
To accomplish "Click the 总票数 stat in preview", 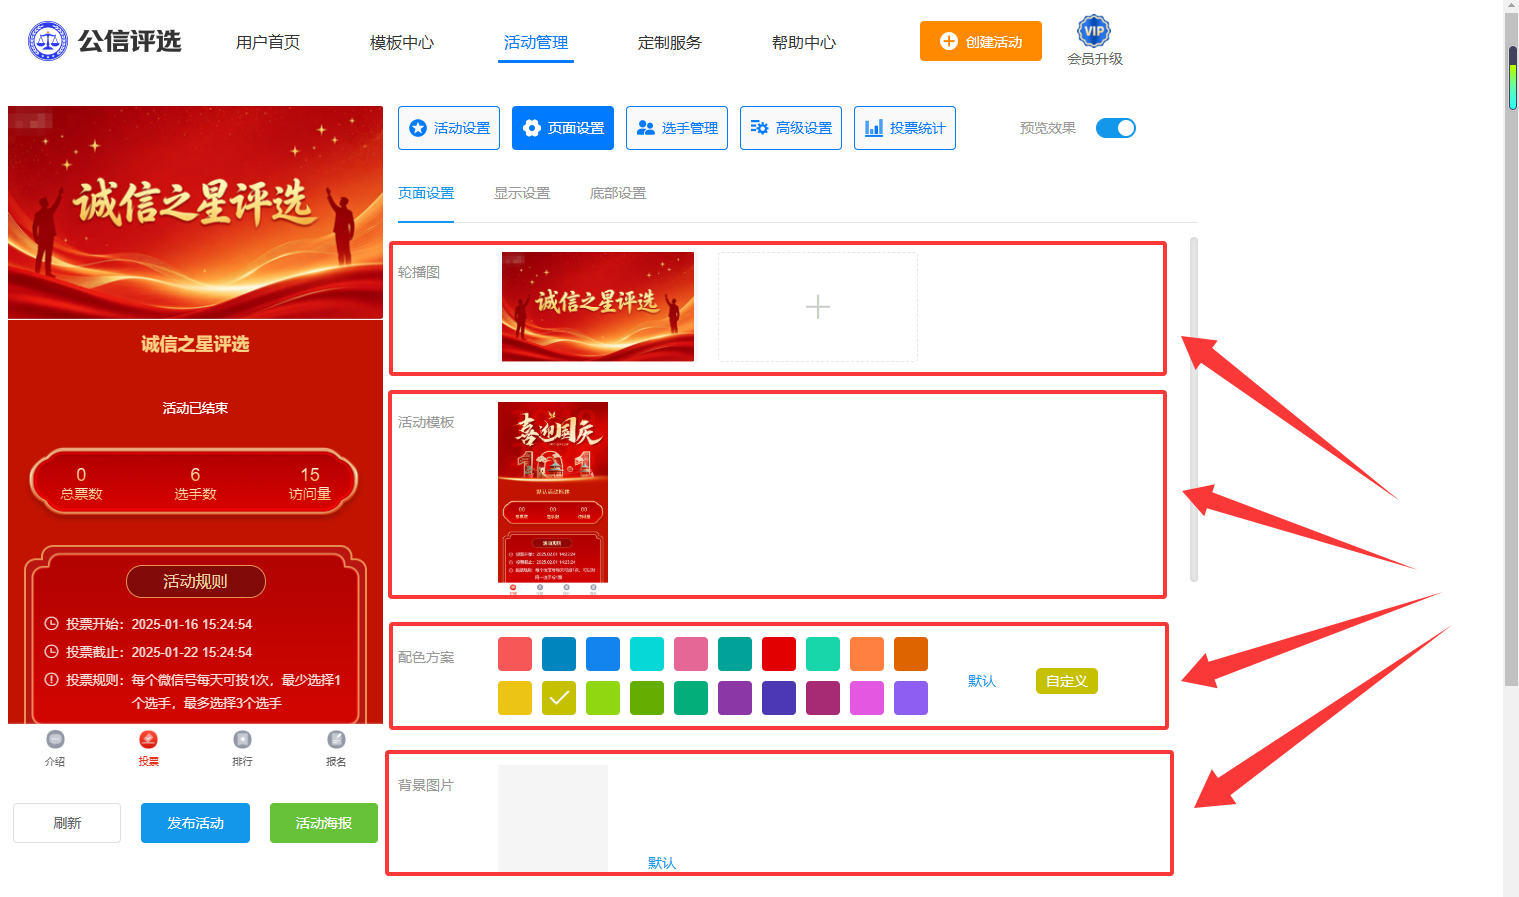I will point(81,483).
